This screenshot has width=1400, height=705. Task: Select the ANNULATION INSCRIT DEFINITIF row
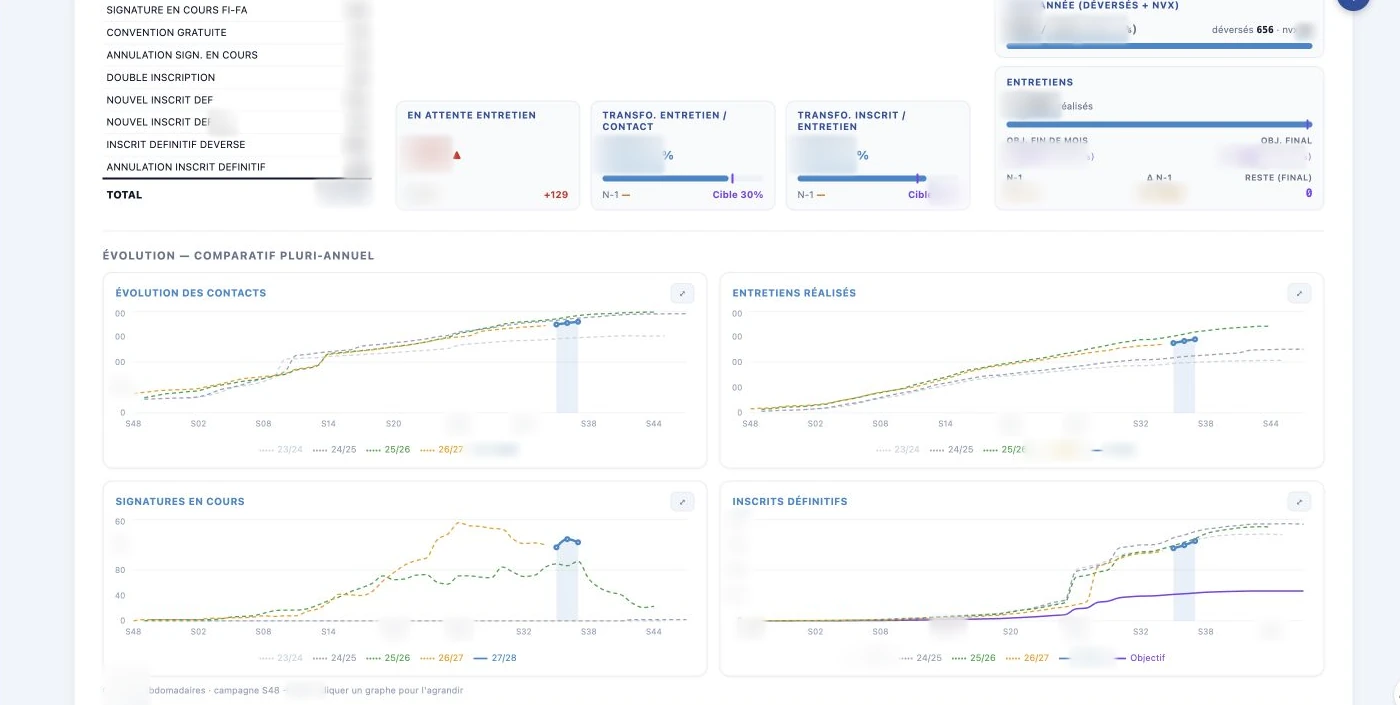point(237,167)
